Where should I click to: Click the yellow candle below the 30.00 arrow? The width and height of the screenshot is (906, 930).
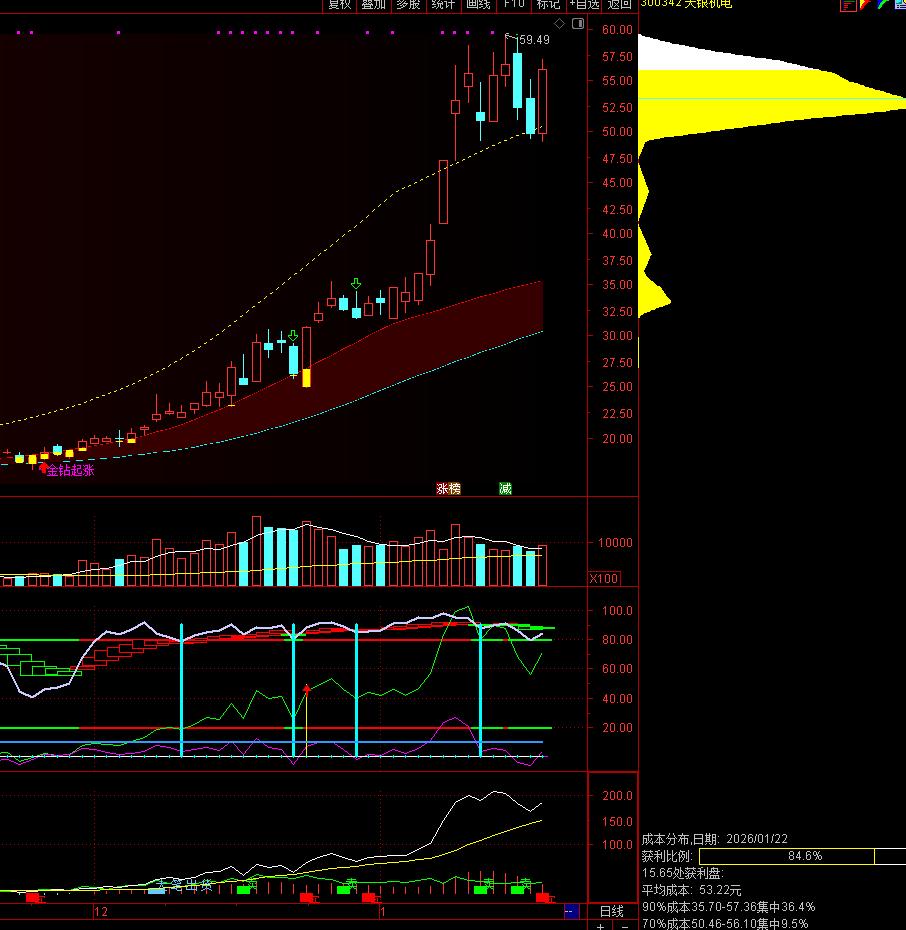pos(306,378)
